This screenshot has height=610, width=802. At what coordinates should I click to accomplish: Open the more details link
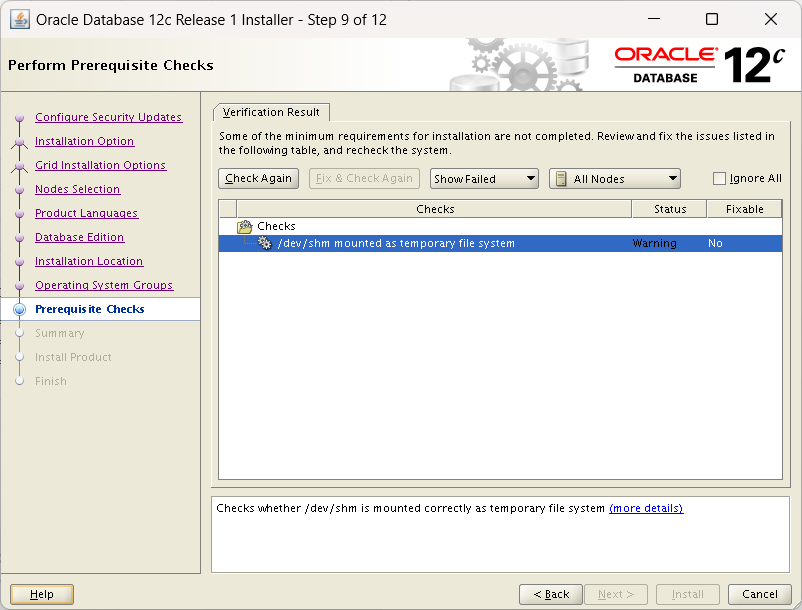pyautogui.click(x=646, y=508)
